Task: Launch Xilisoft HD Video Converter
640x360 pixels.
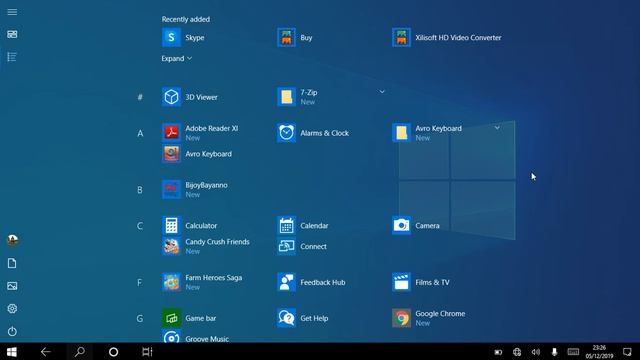Action: click(x=447, y=38)
